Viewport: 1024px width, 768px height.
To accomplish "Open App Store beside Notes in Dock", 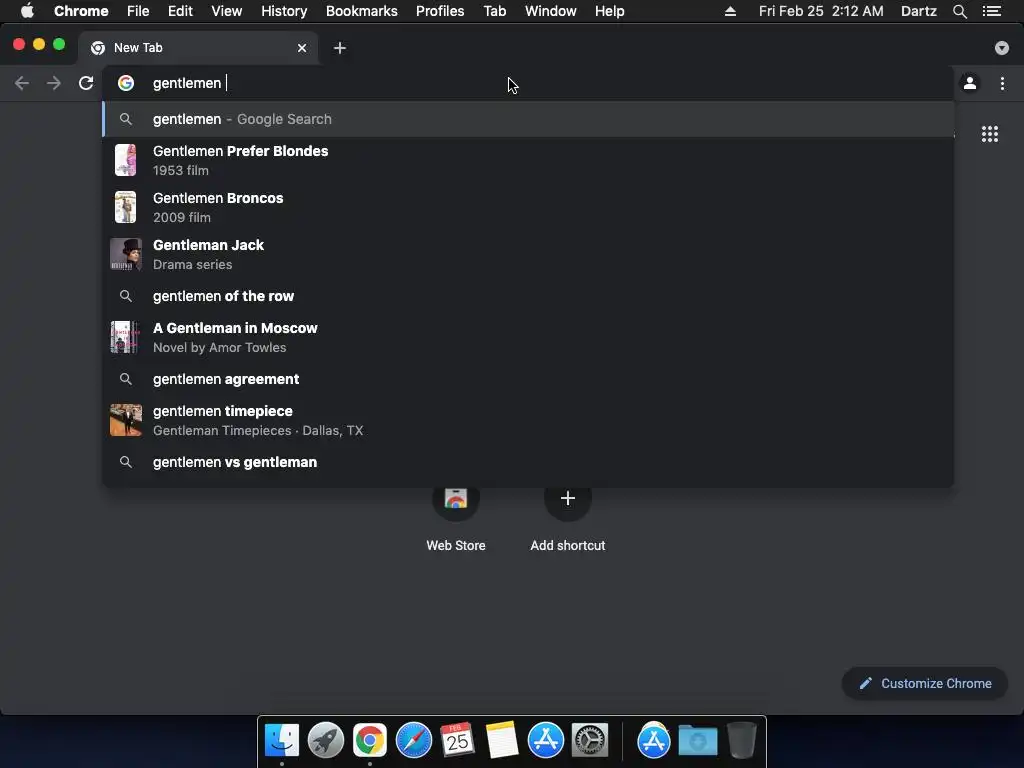I will pos(545,740).
